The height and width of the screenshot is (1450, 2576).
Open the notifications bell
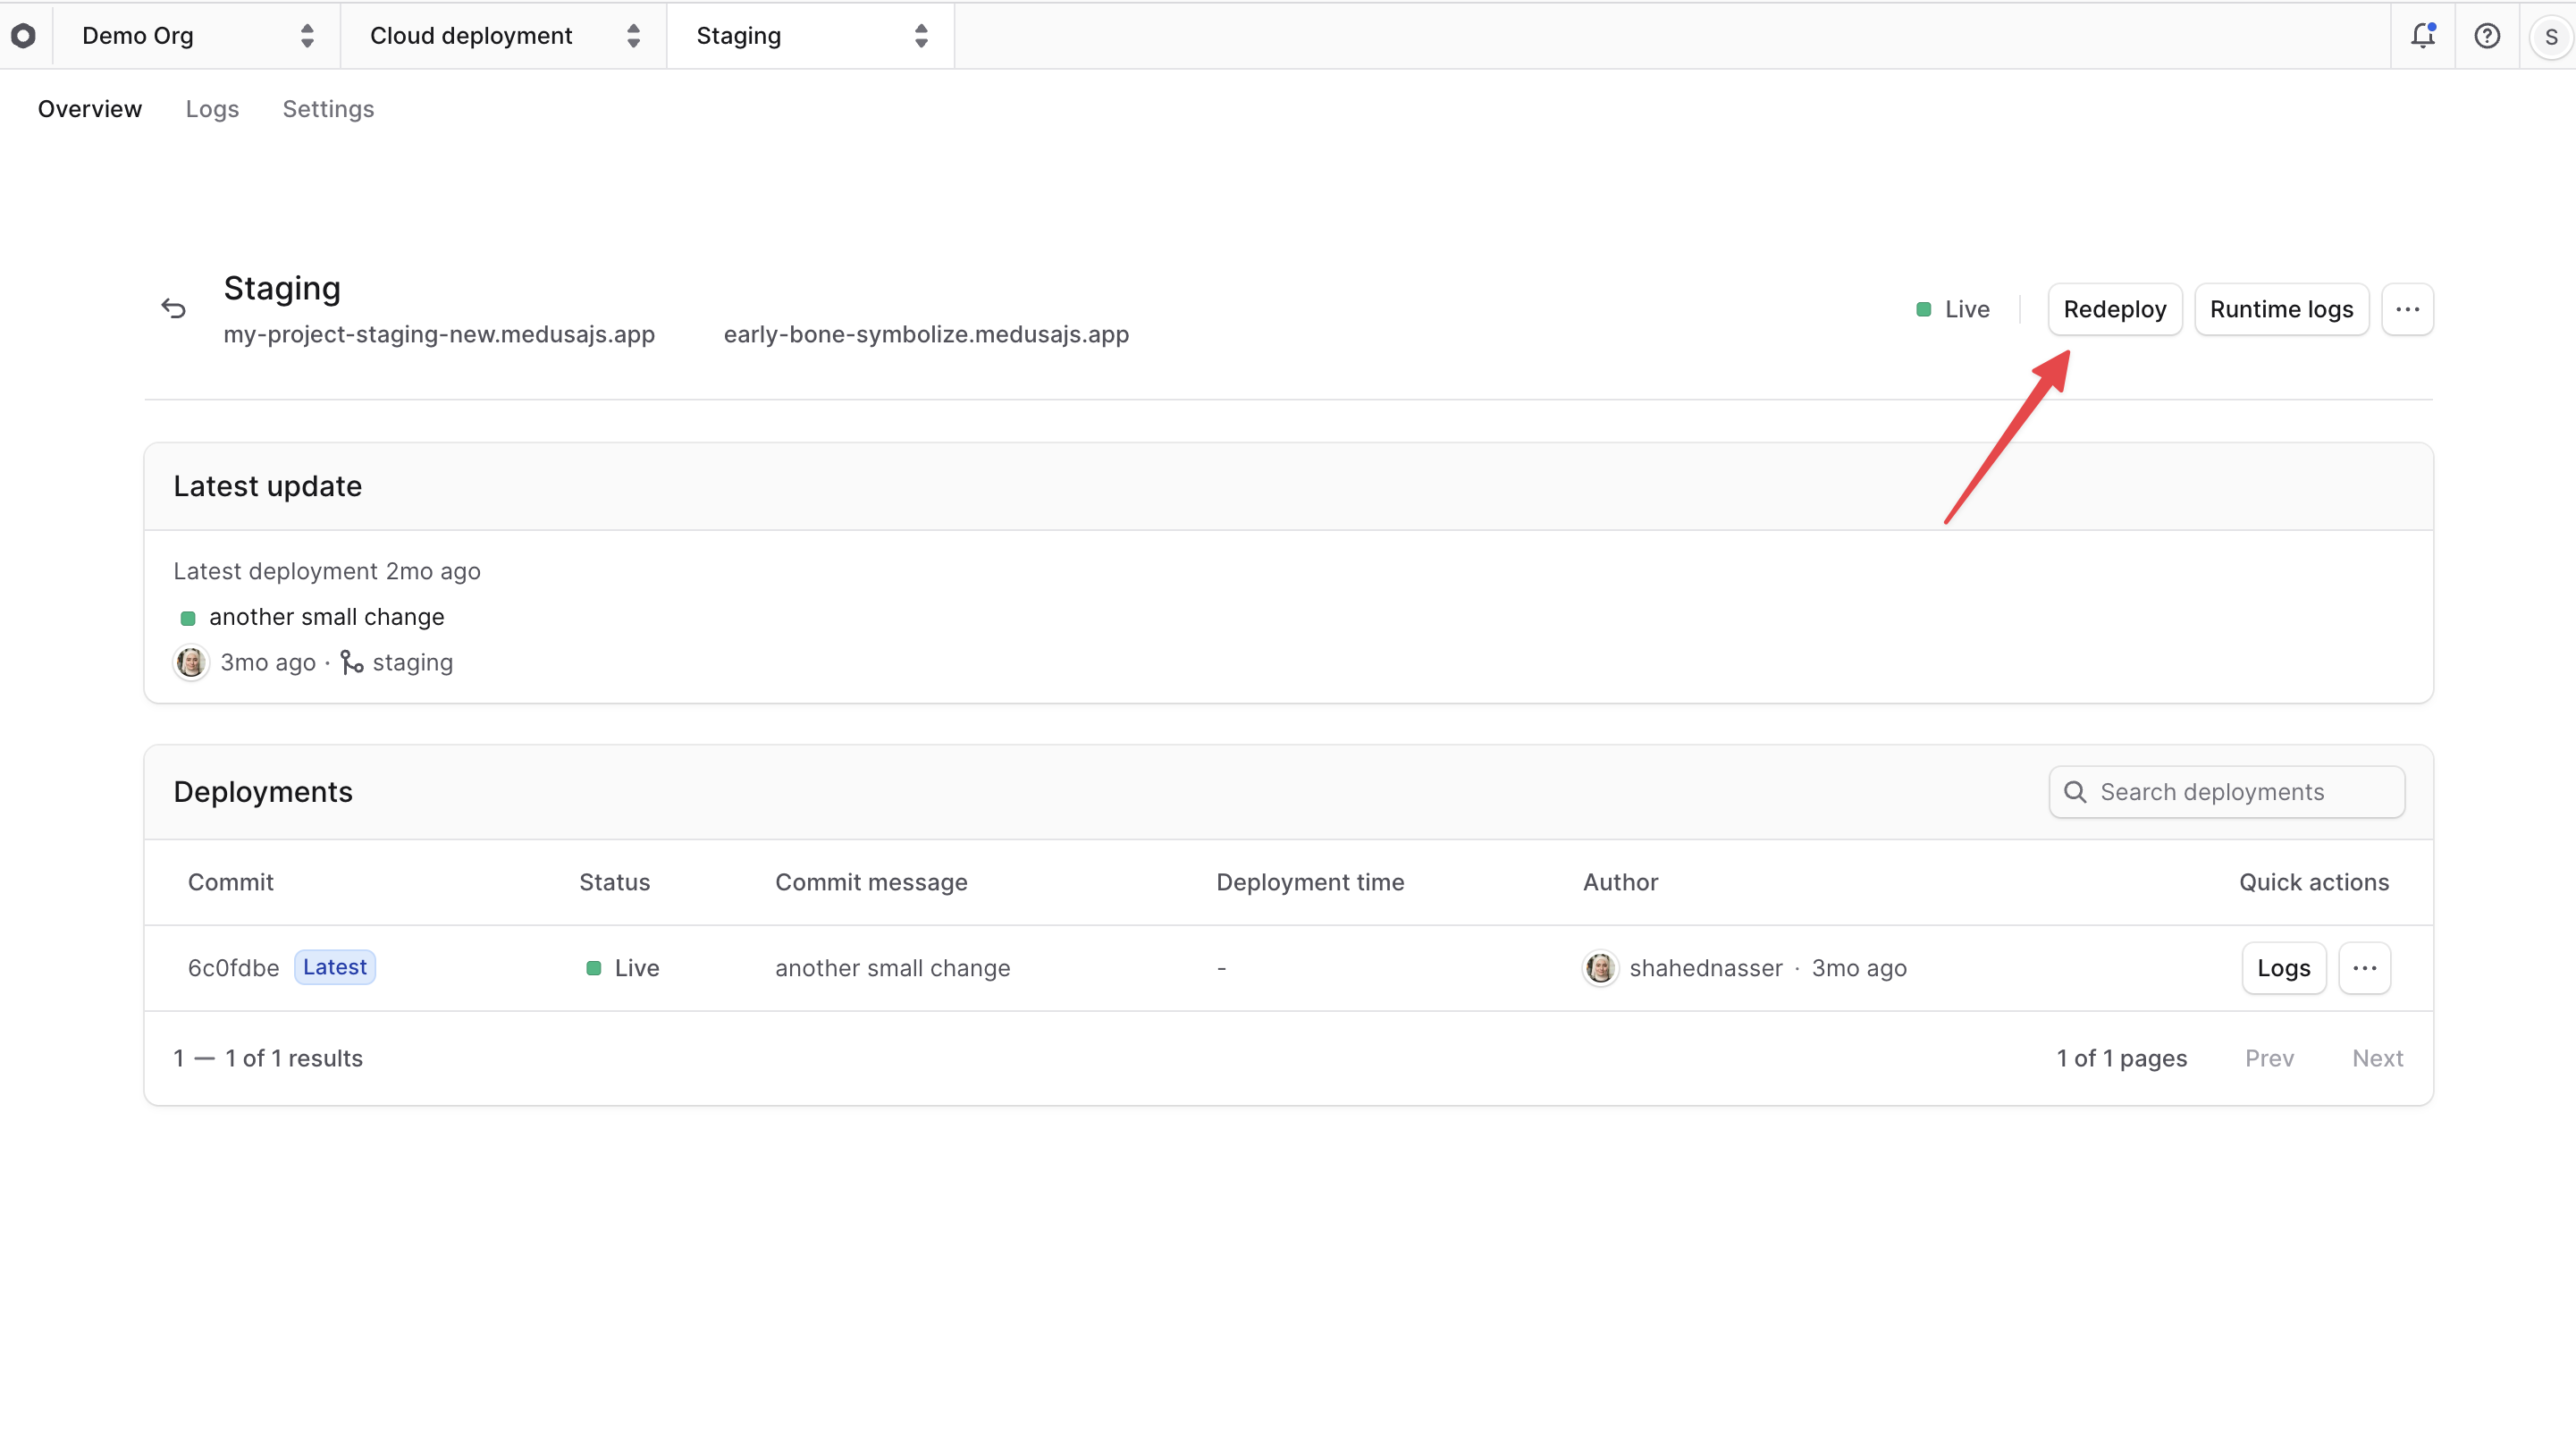click(2423, 36)
